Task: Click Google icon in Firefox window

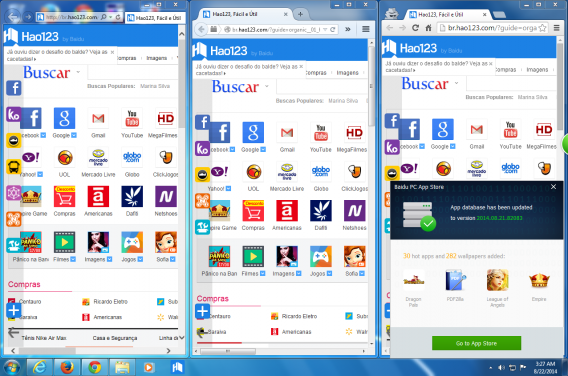Action: (x=253, y=133)
